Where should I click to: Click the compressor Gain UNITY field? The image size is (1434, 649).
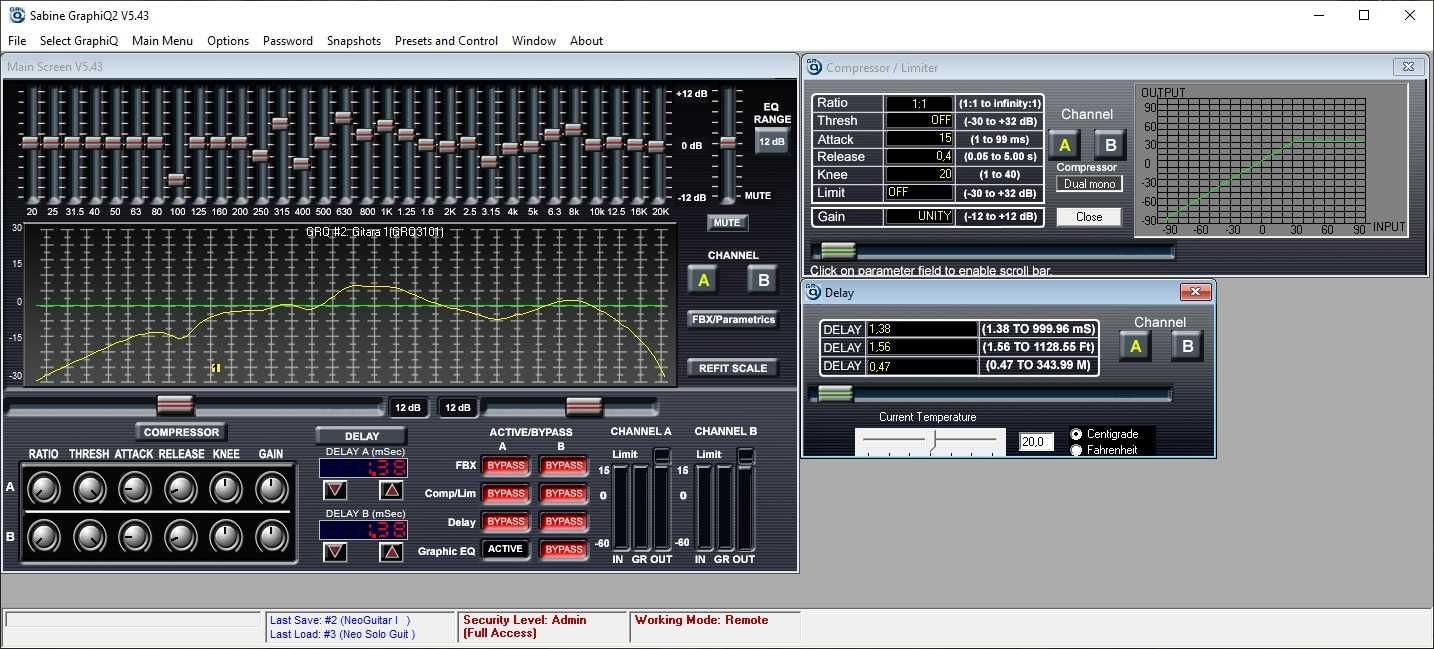(x=918, y=216)
